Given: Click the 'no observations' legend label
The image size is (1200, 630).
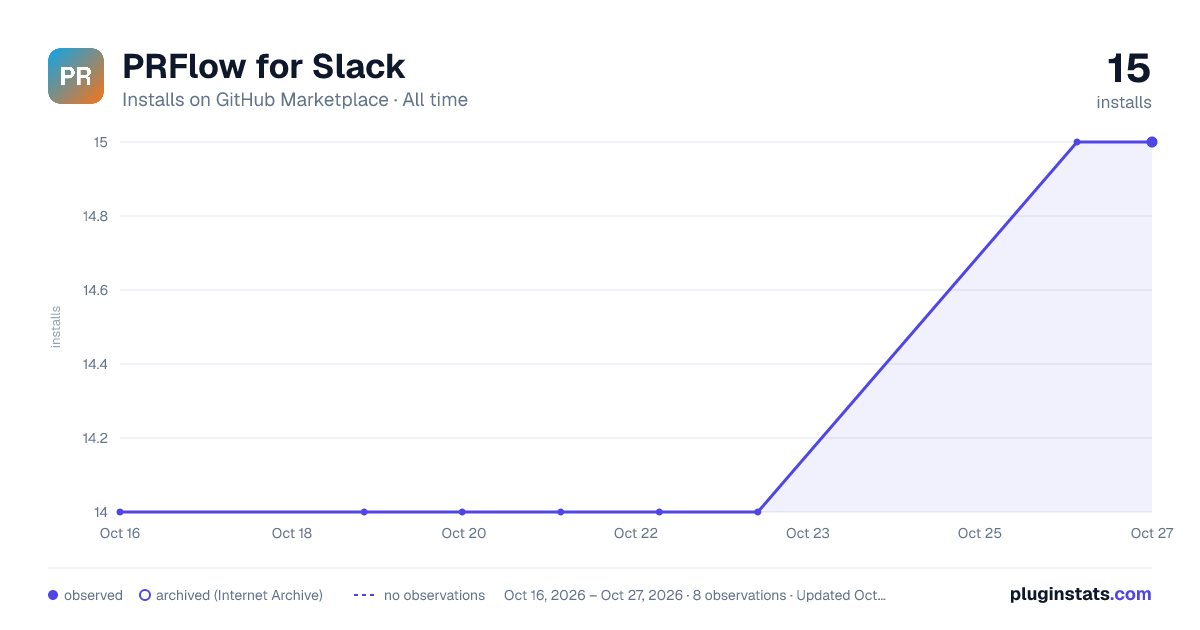Looking at the screenshot, I should [434, 595].
